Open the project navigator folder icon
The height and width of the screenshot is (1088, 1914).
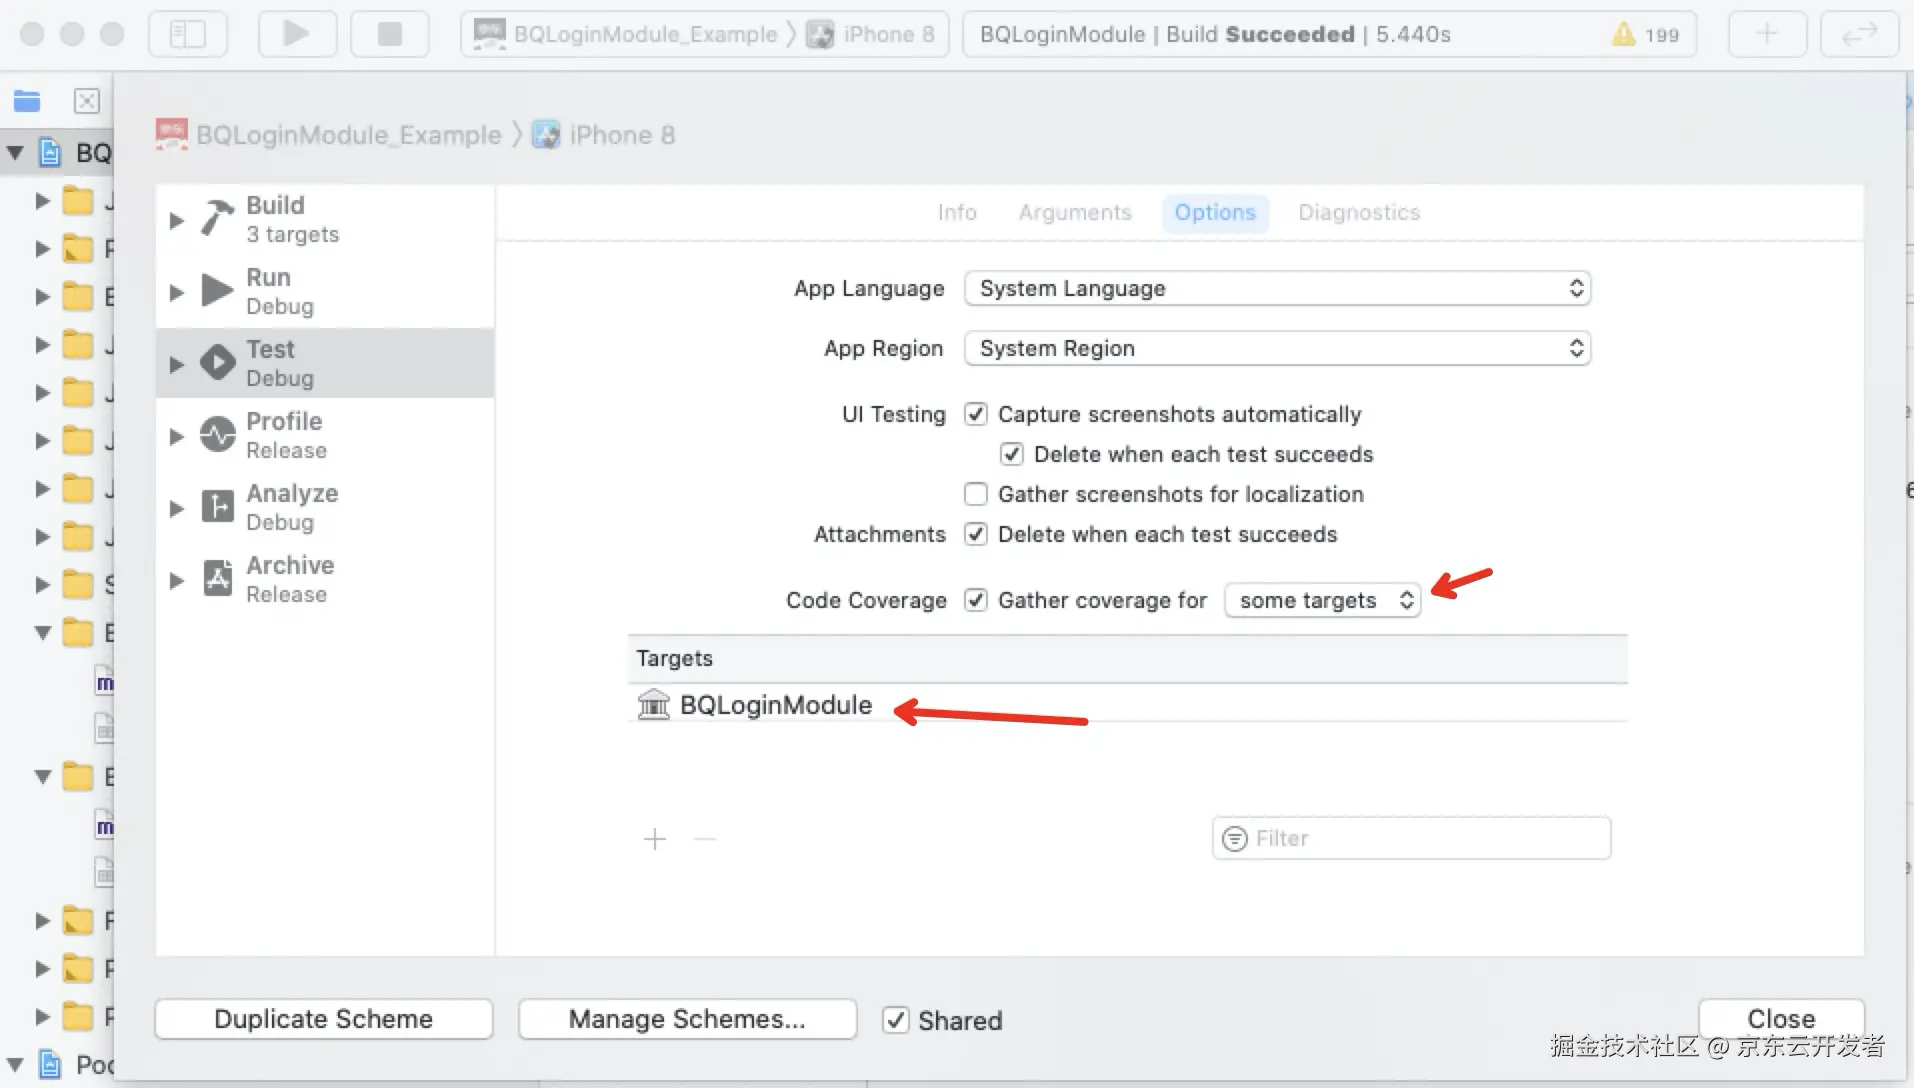[27, 101]
